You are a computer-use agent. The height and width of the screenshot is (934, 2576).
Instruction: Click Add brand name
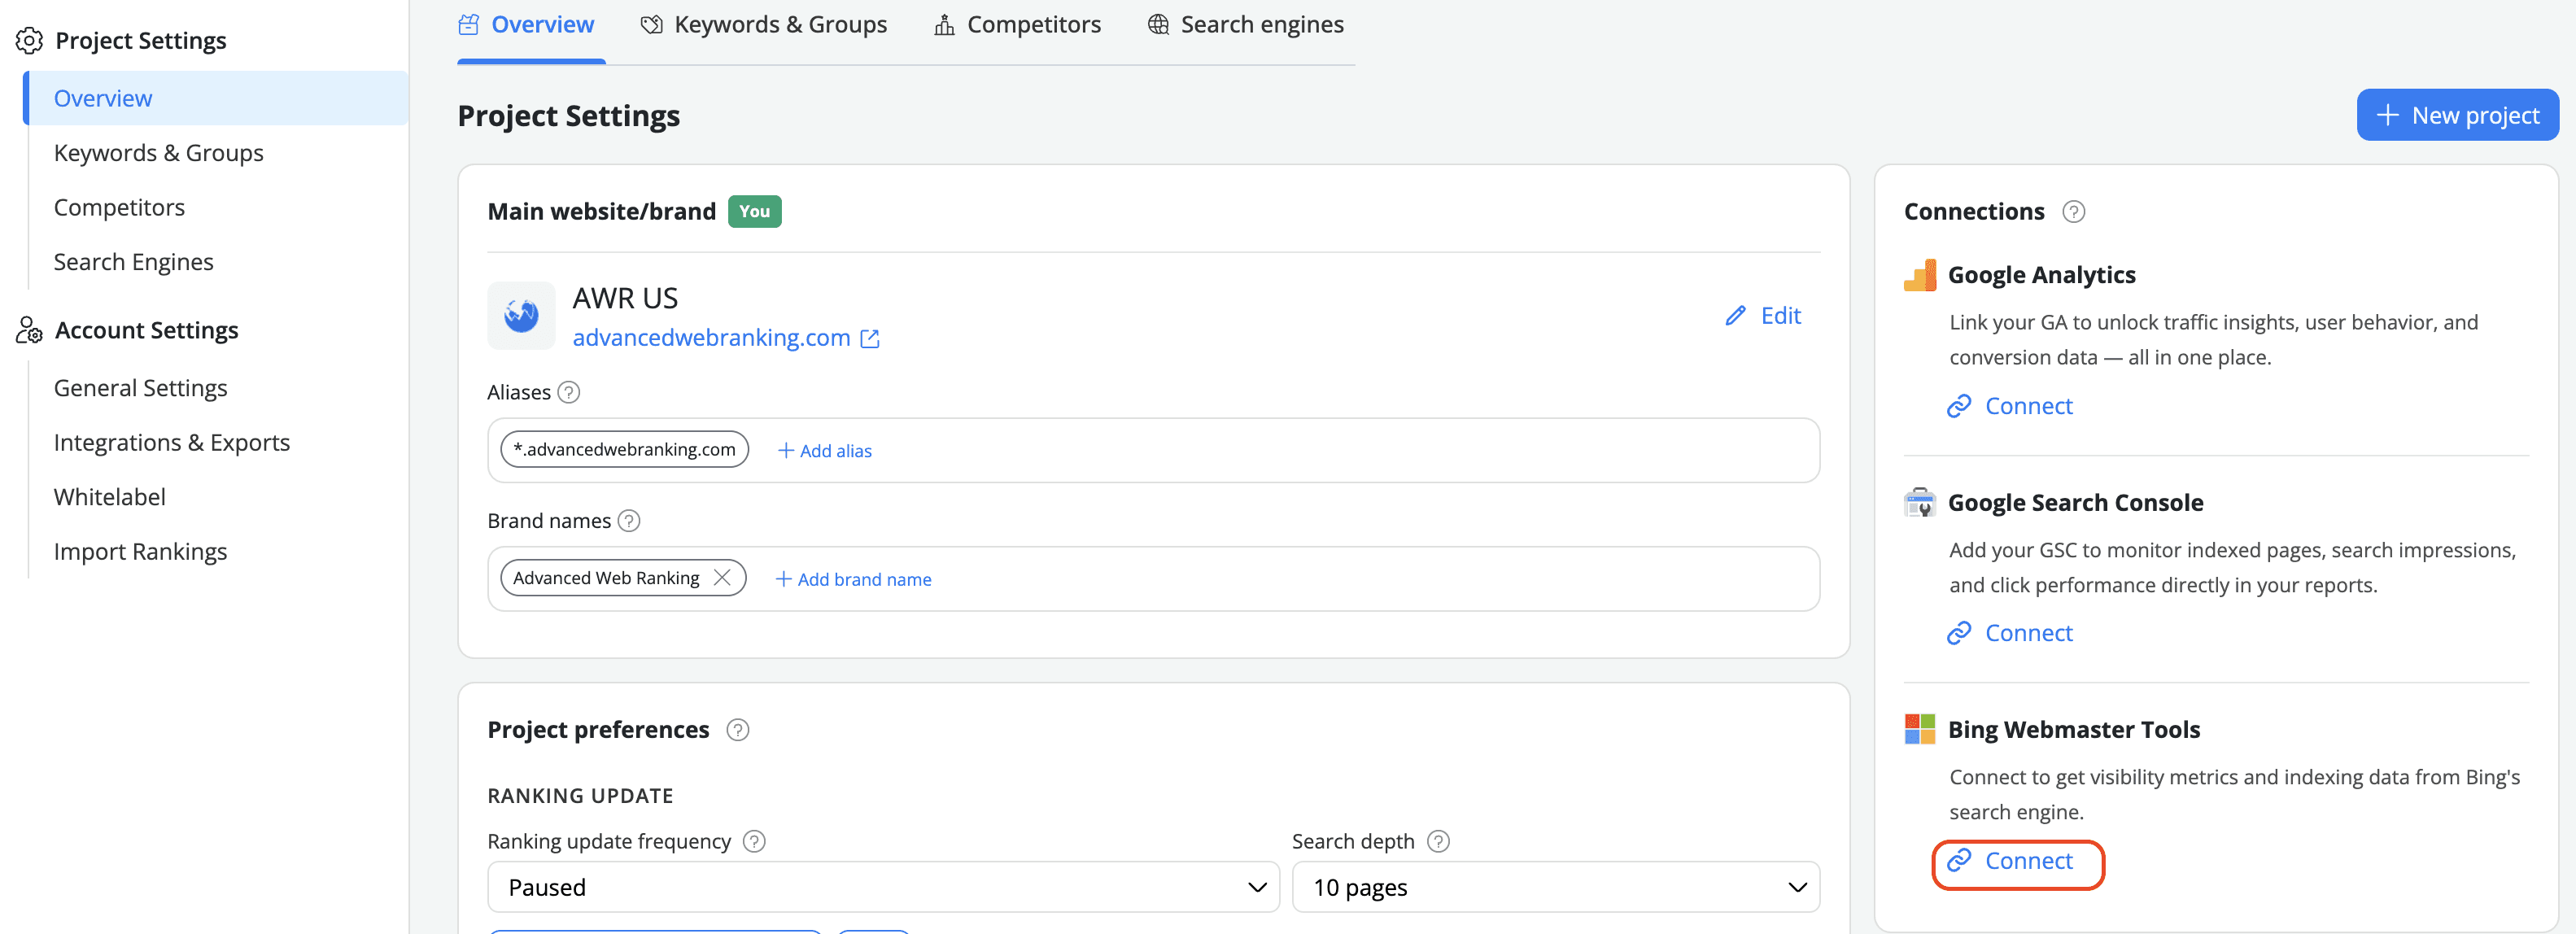[853, 579]
